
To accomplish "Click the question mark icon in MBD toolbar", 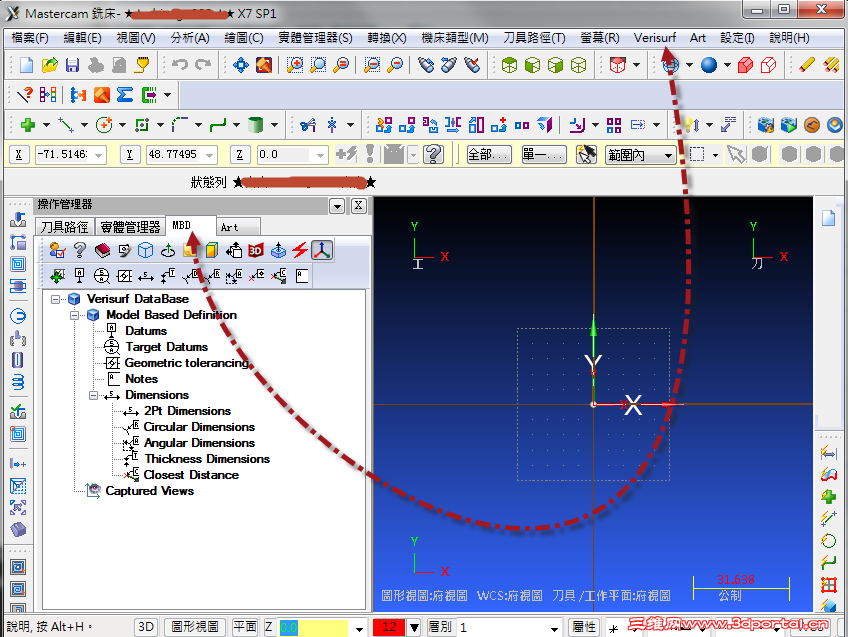I will (80, 250).
